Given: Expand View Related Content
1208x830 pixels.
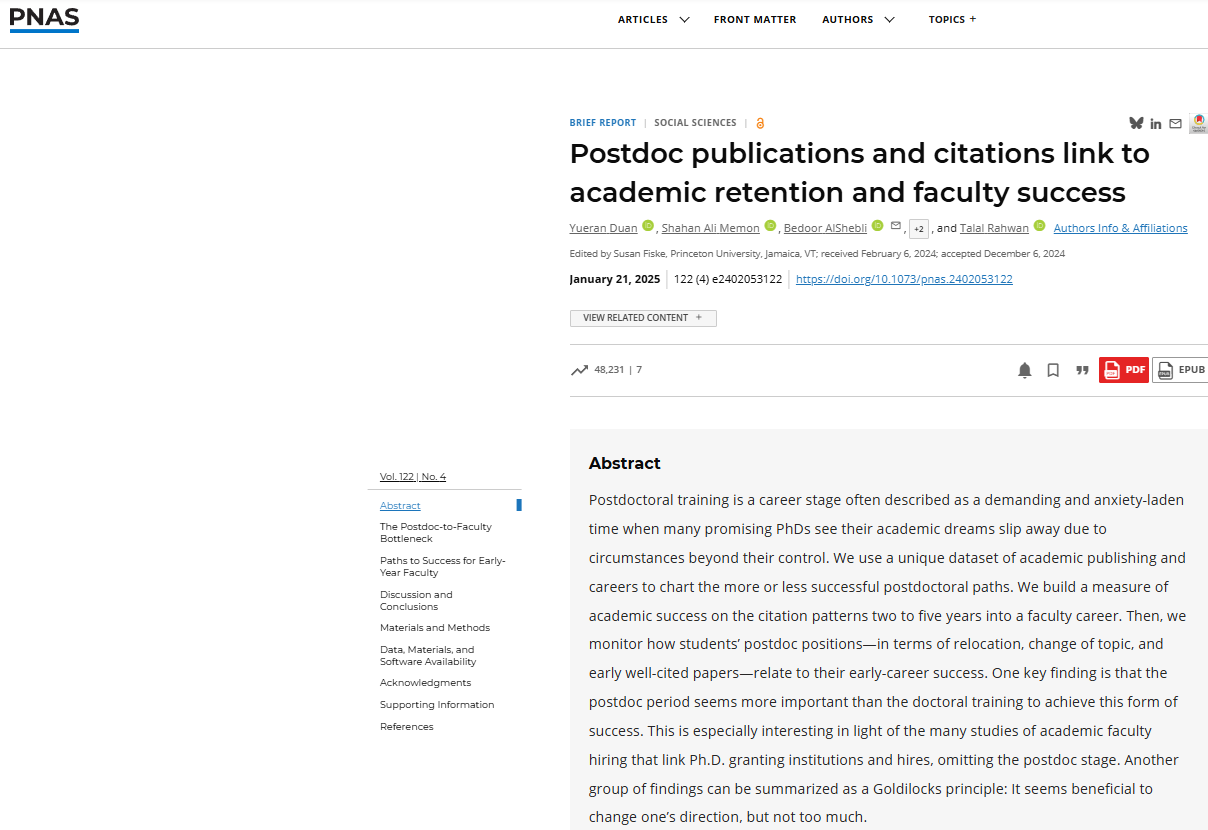Looking at the screenshot, I should click(643, 318).
